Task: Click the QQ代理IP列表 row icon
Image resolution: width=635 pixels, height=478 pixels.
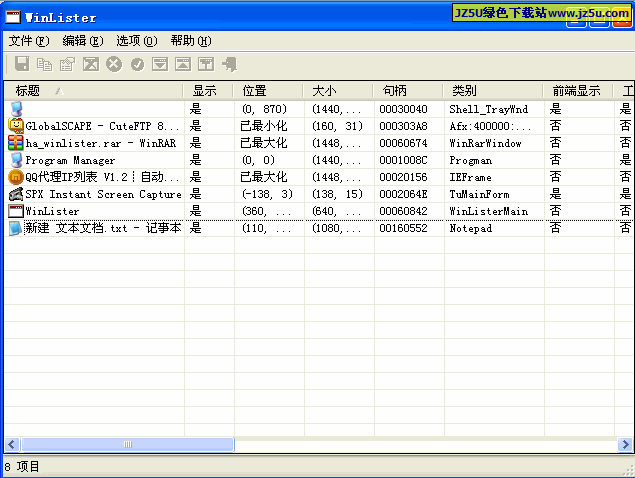Action: [x=16, y=177]
